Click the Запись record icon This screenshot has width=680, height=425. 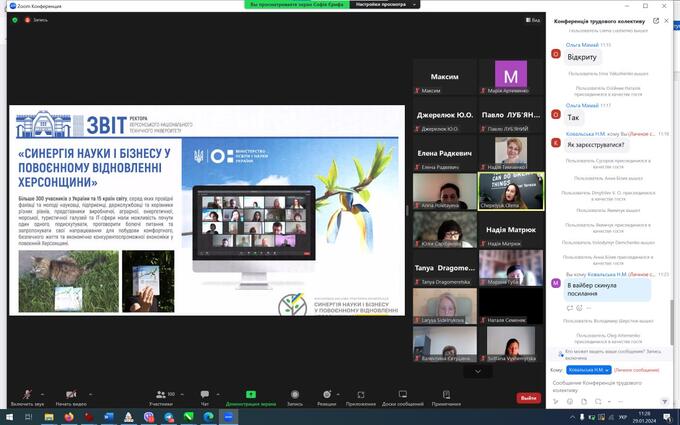point(295,395)
